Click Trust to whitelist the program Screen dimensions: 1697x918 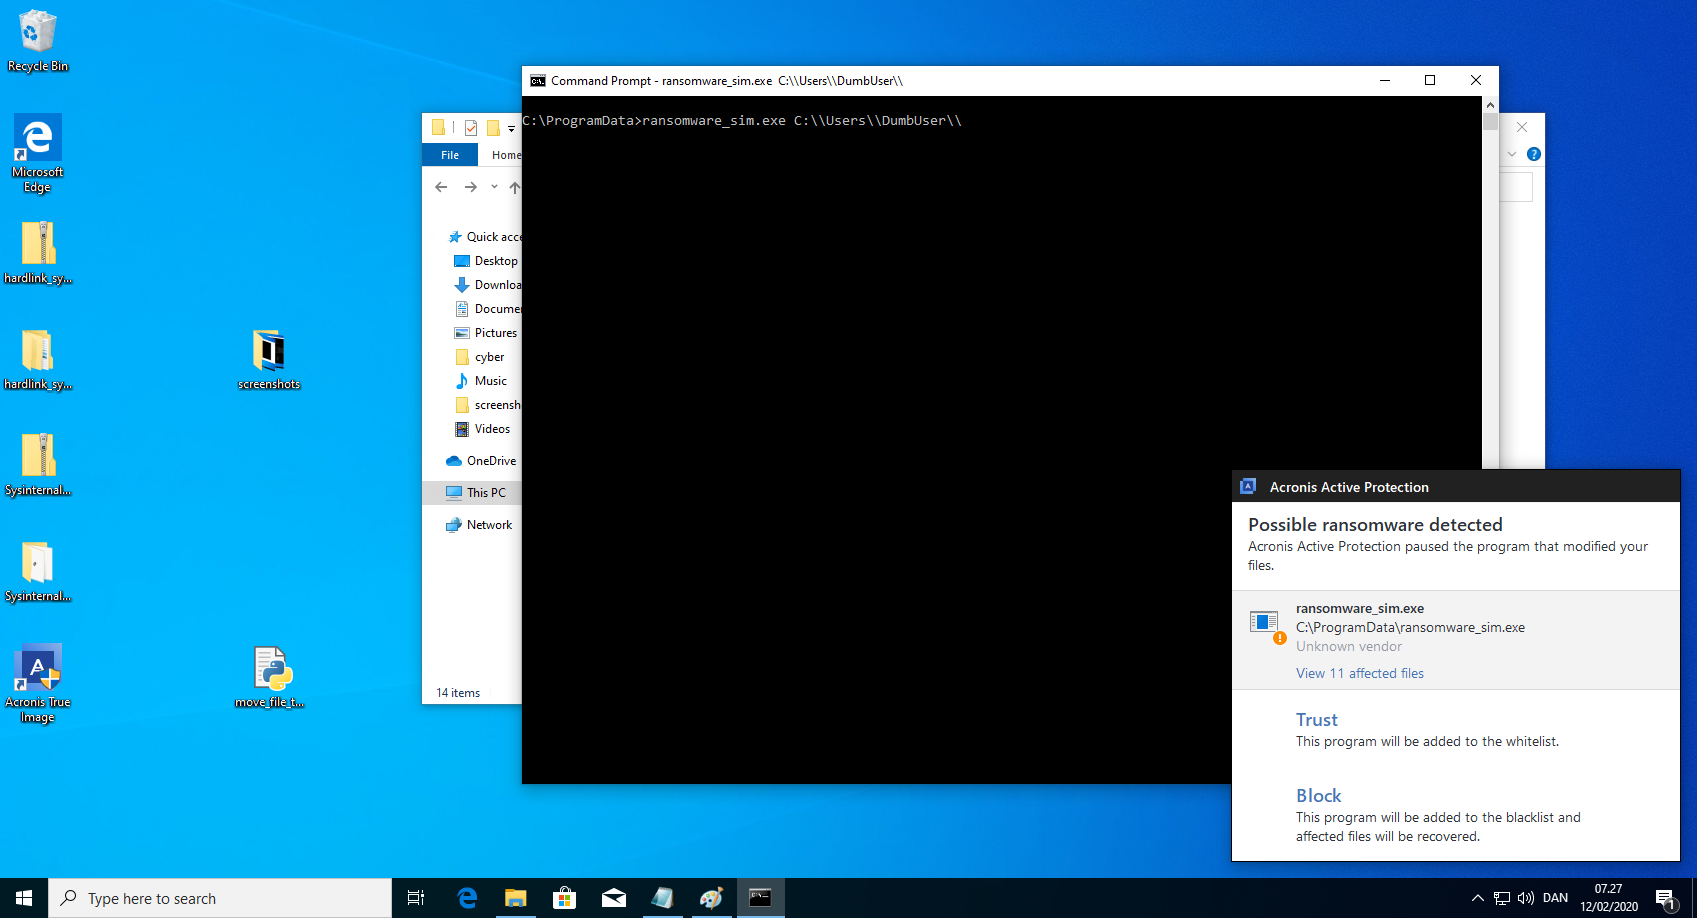click(x=1316, y=720)
